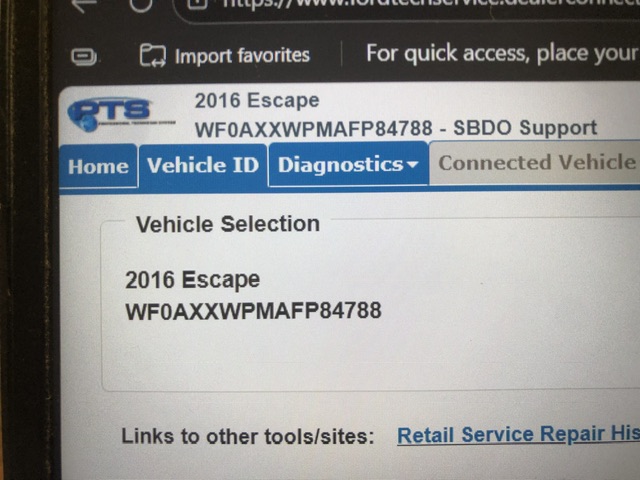Click the site info icon in address bar
Screen dimensions: 640x480
tap(198, 4)
